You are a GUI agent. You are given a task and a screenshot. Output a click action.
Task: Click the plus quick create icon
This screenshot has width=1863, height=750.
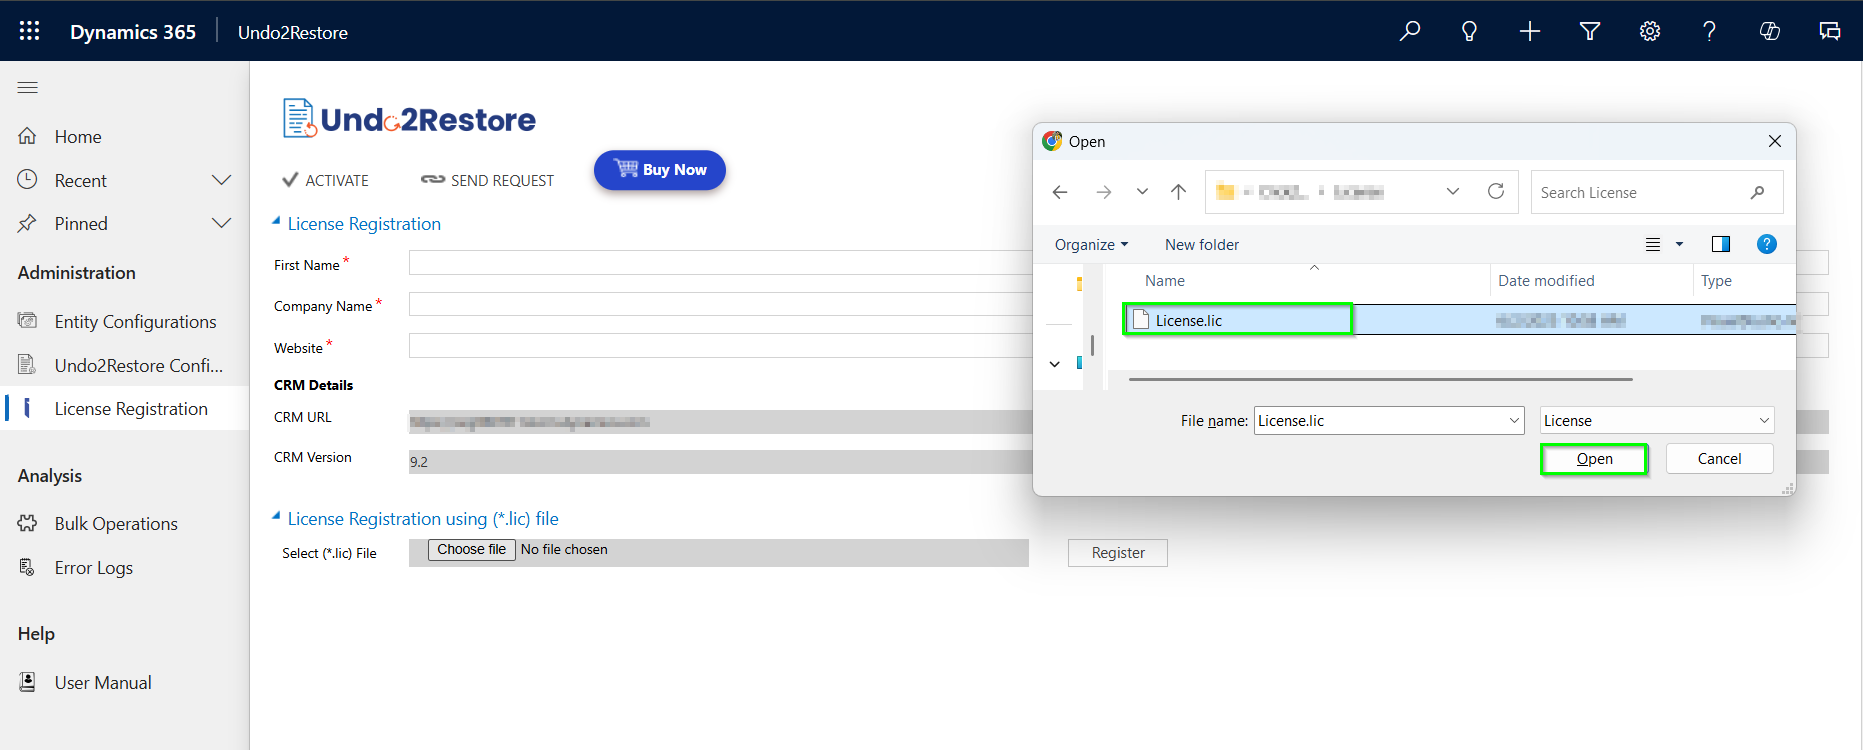pos(1529,31)
